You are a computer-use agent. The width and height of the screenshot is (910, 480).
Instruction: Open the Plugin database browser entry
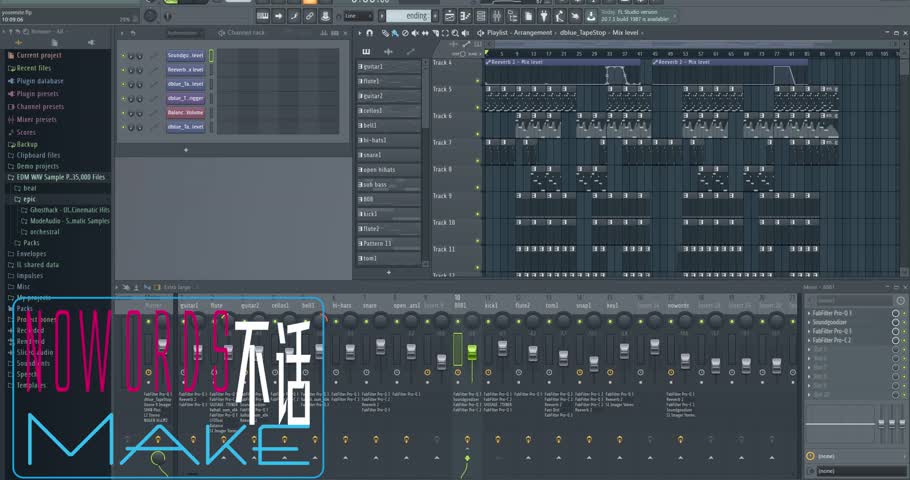(x=39, y=81)
